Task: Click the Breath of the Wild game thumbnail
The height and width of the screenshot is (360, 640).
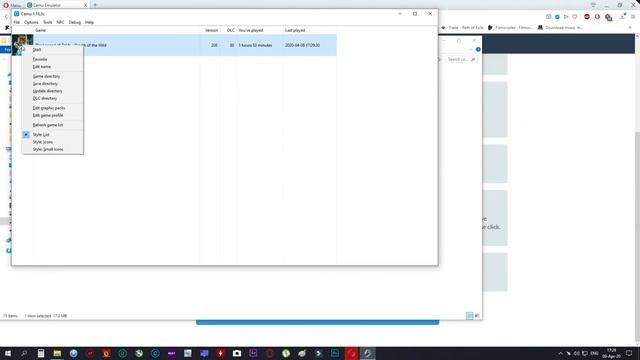Action: tap(22, 45)
